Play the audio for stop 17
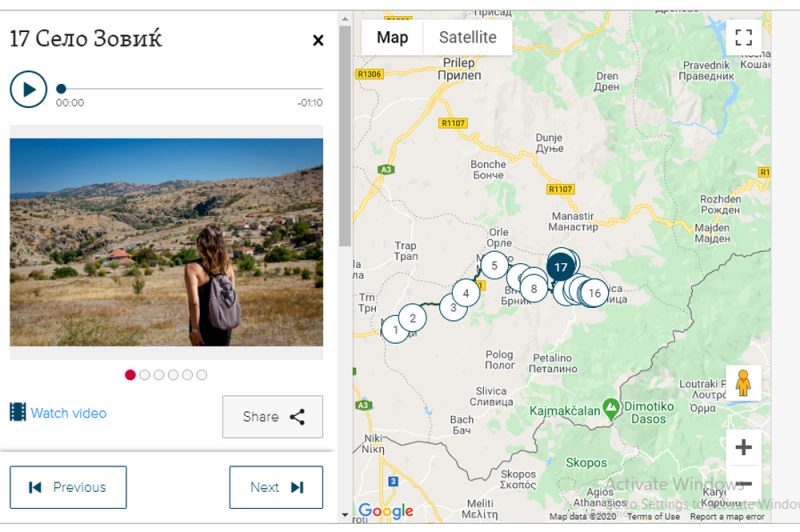Image resolution: width=800 pixels, height=532 pixels. 28,89
